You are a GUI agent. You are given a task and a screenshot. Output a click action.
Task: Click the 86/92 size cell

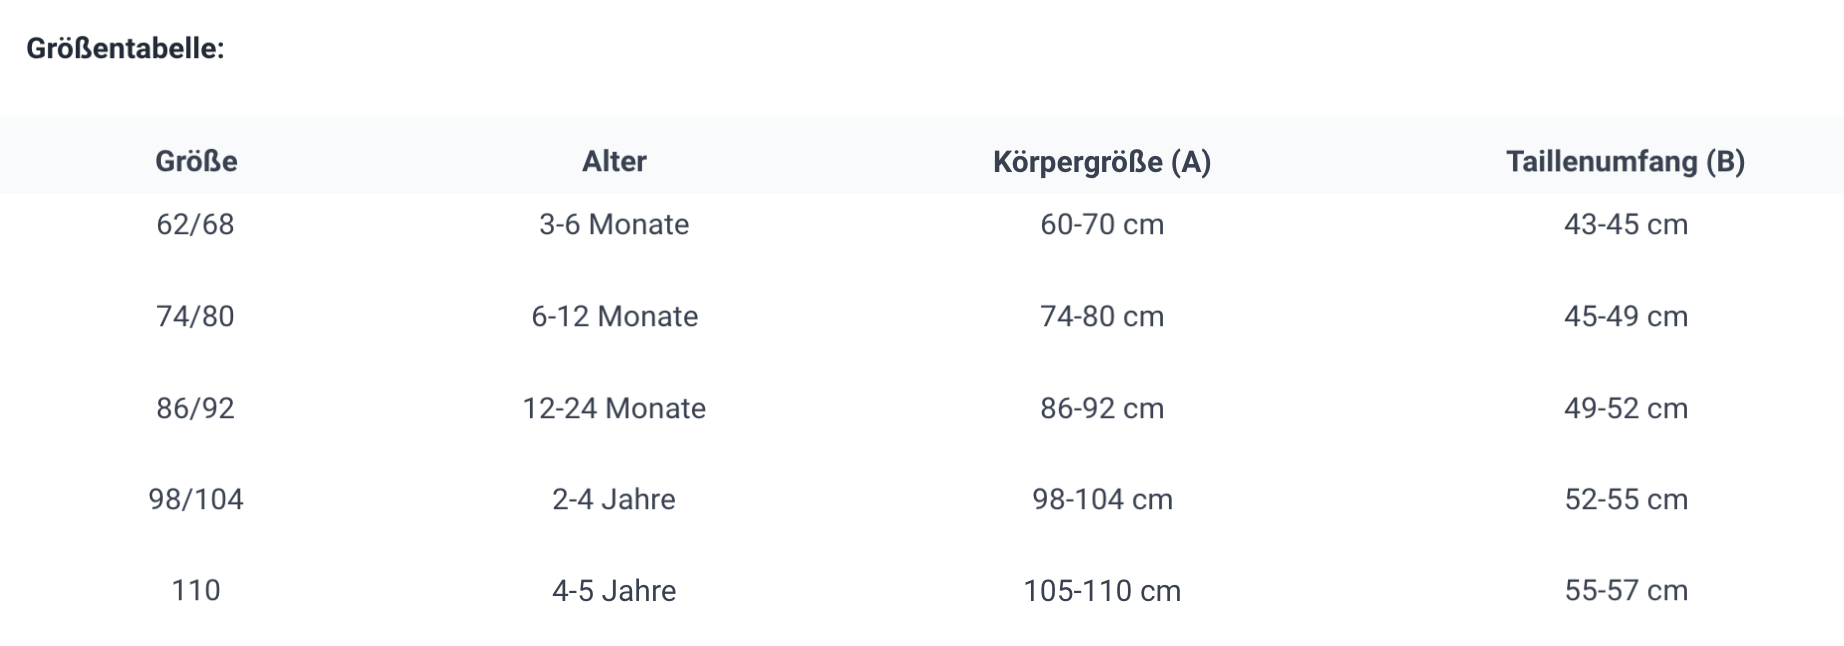point(195,408)
